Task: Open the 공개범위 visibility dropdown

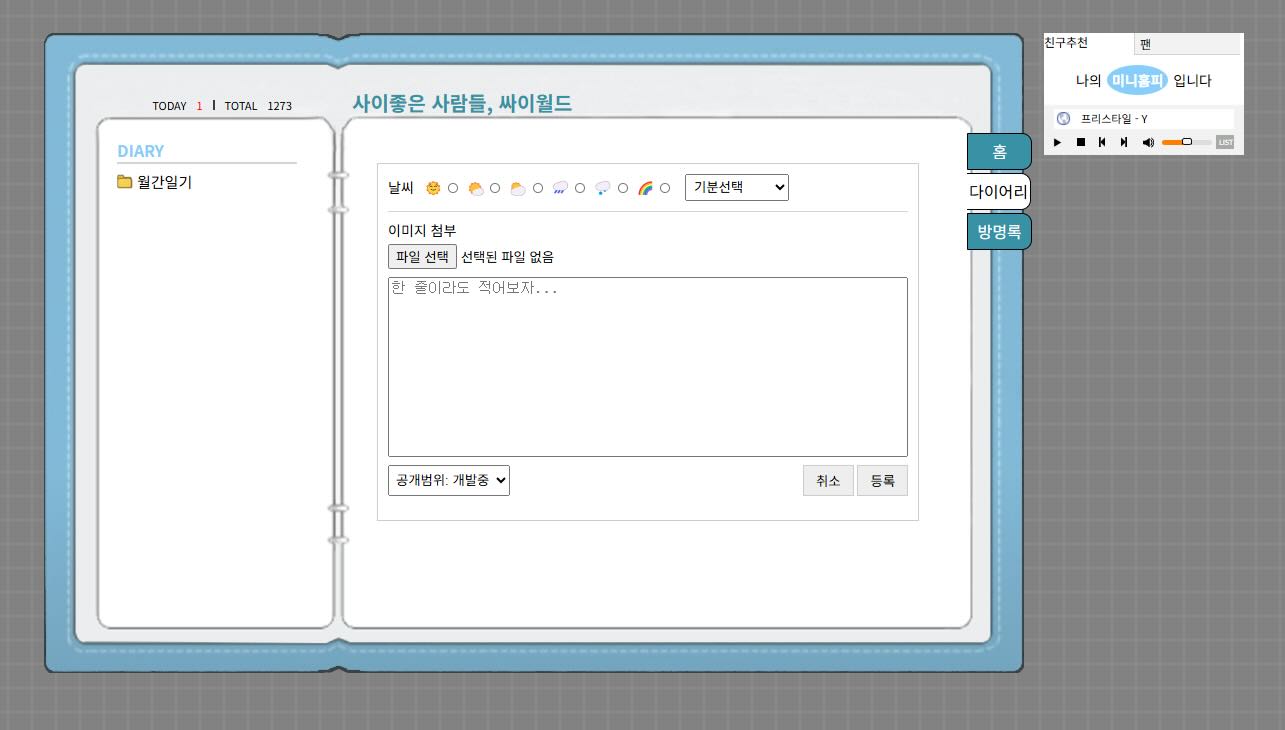Action: point(449,480)
